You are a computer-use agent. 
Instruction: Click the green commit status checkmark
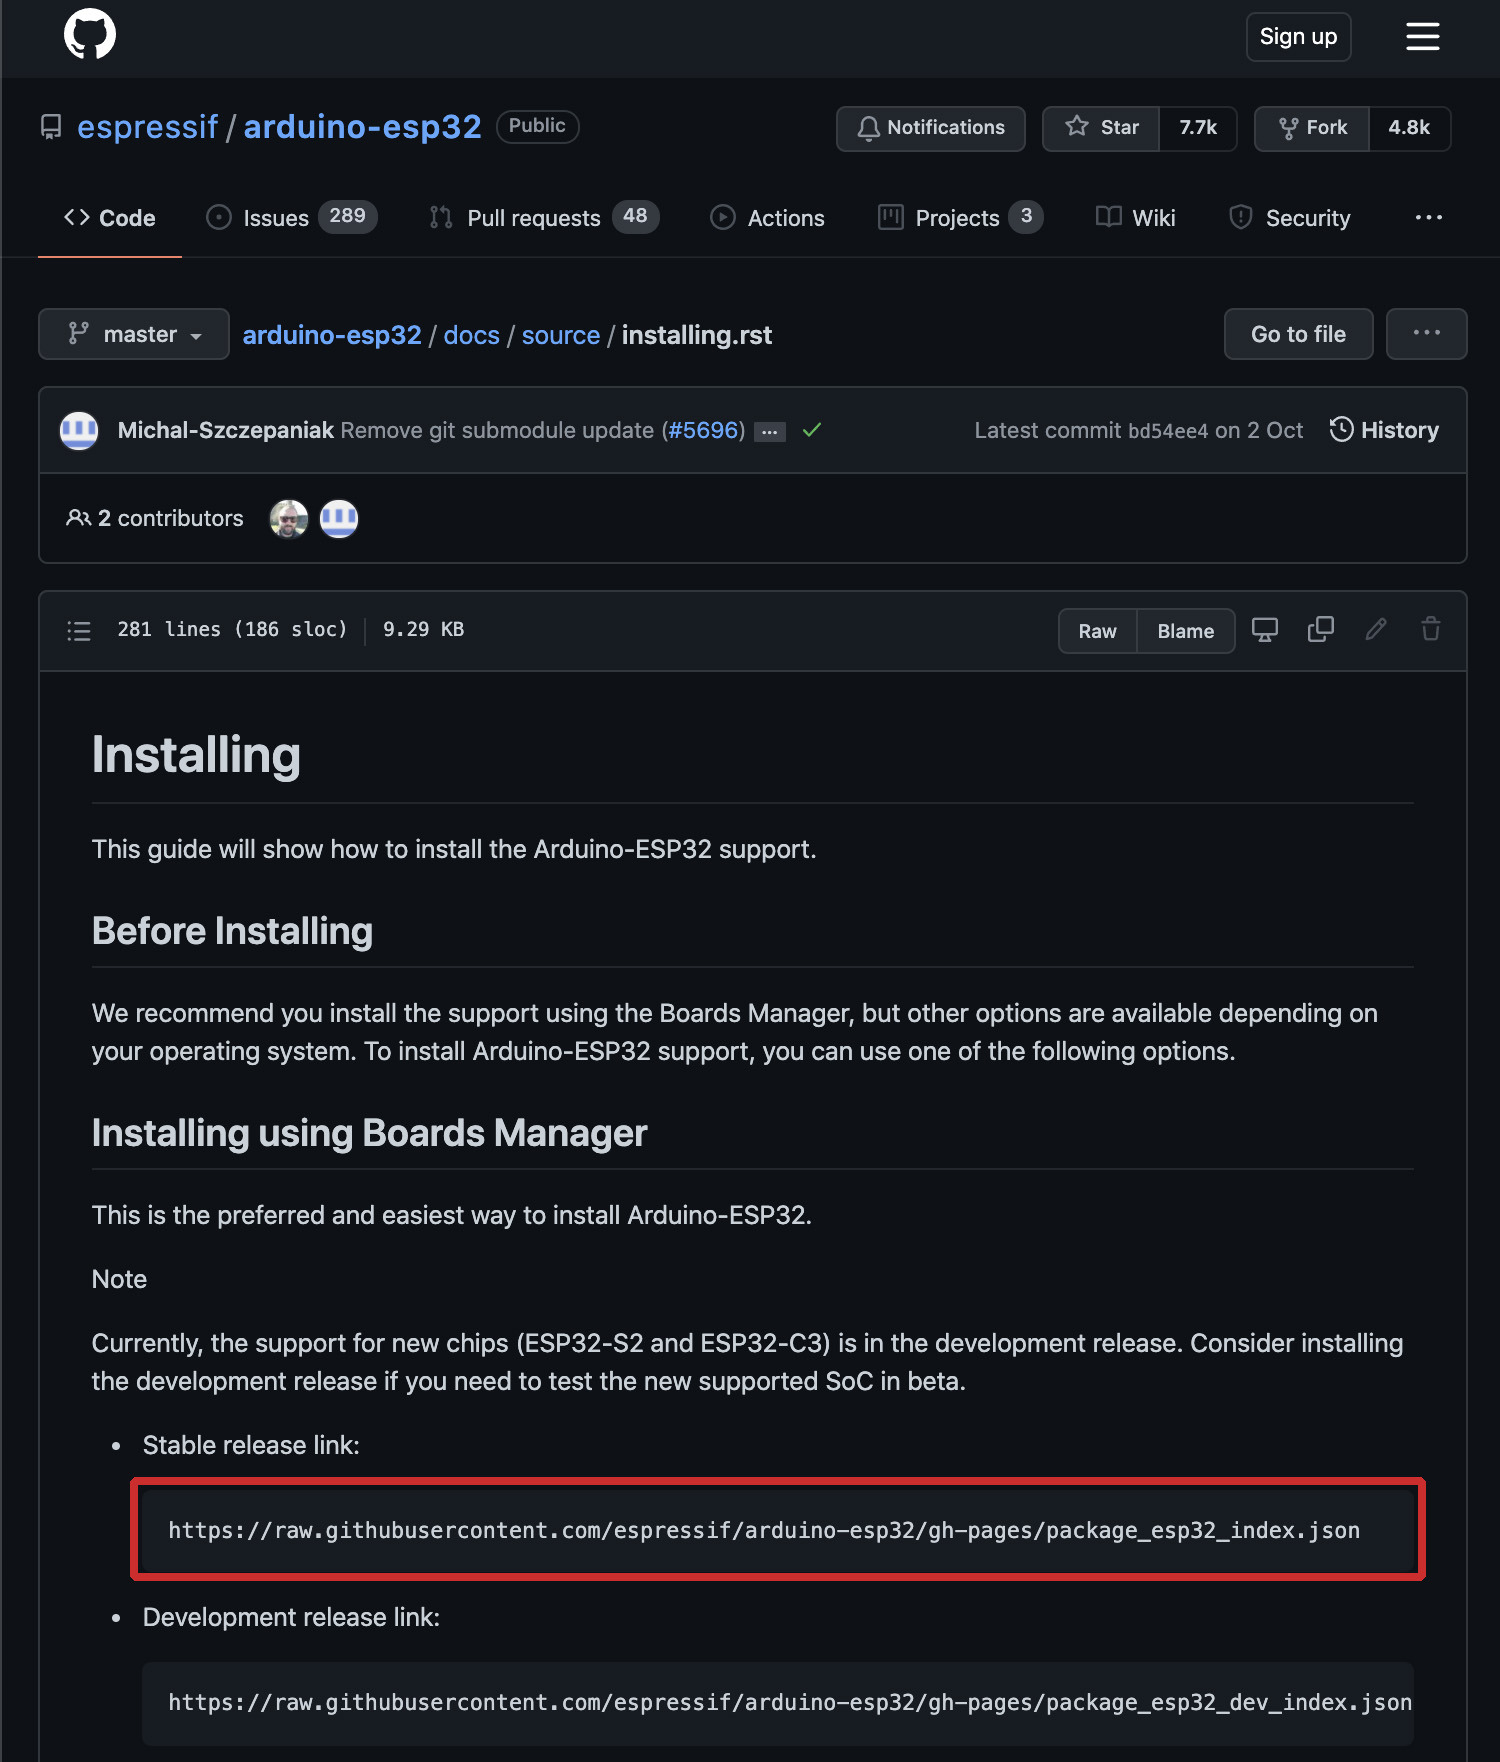point(812,430)
